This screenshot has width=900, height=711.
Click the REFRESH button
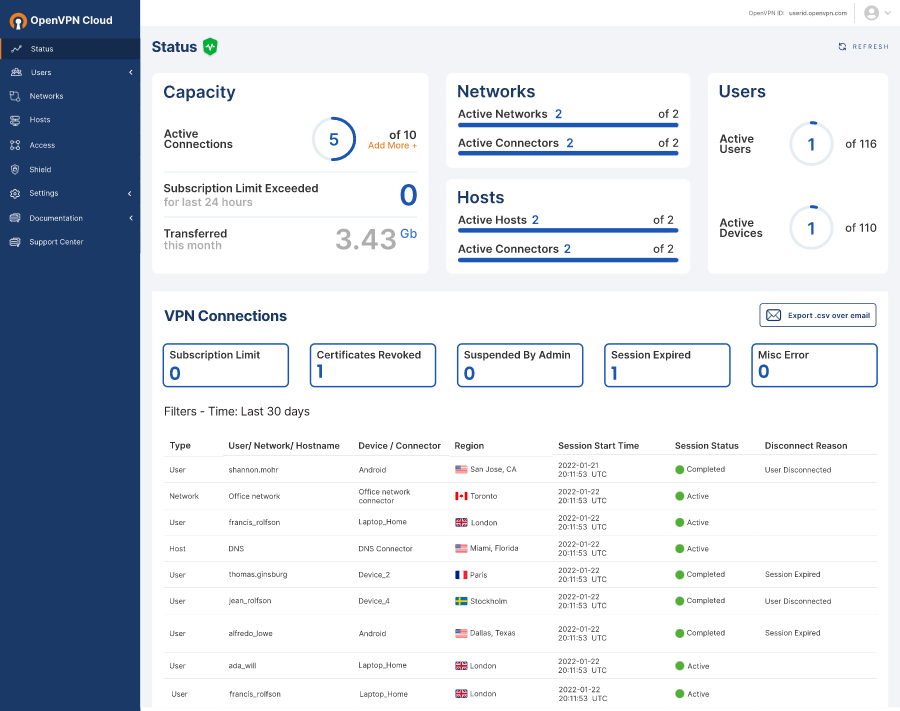coord(863,46)
